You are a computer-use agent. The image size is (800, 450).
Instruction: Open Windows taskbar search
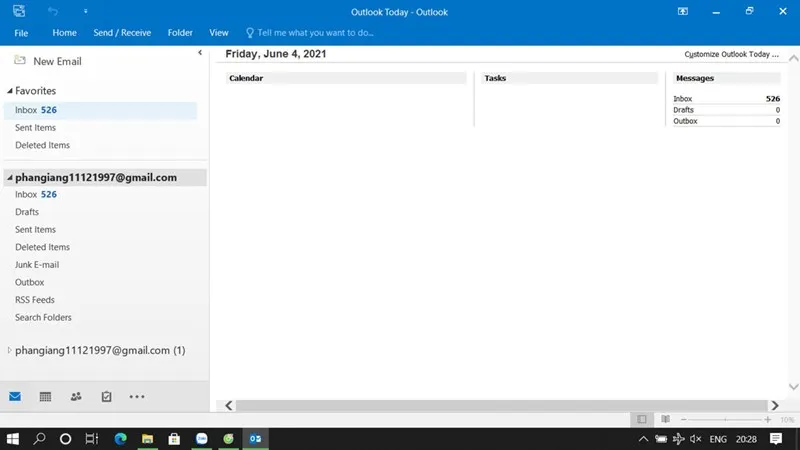point(39,439)
